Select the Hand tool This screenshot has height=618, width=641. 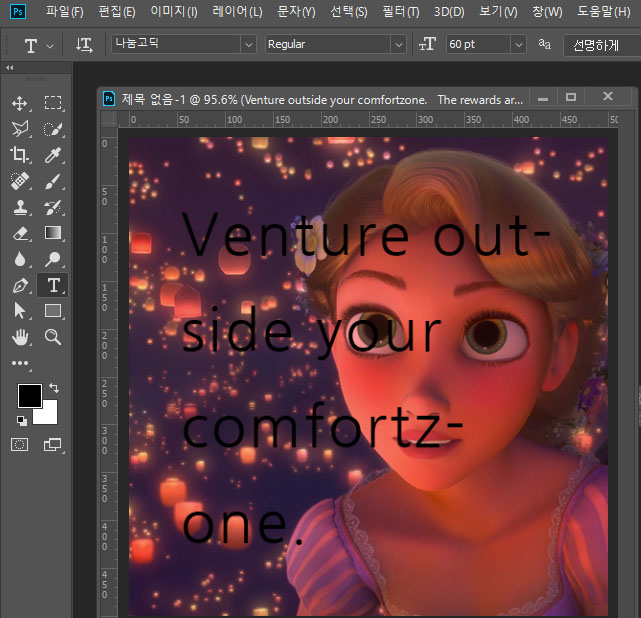(x=20, y=337)
